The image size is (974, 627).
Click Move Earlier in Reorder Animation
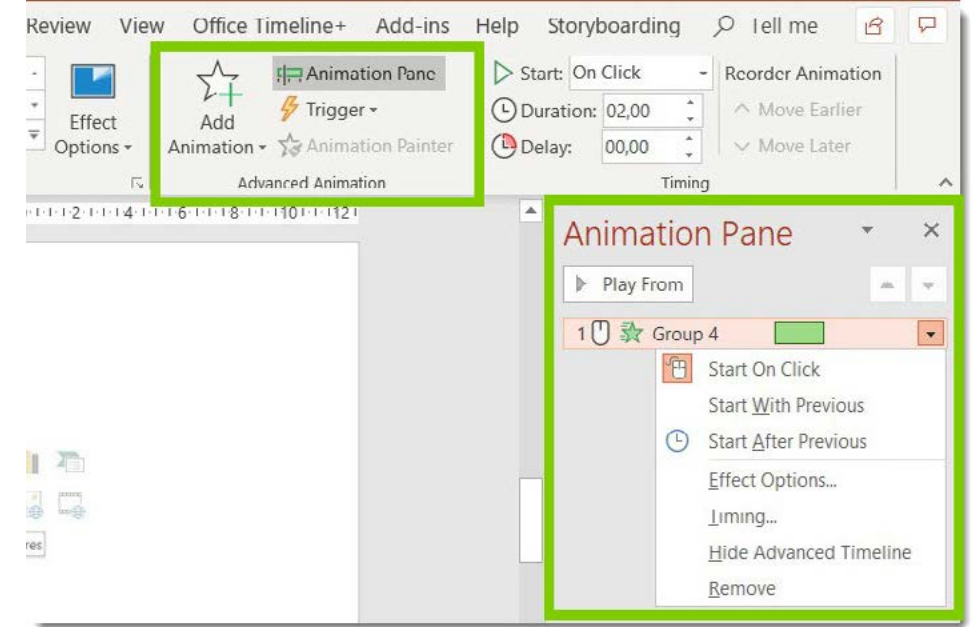tap(798, 110)
